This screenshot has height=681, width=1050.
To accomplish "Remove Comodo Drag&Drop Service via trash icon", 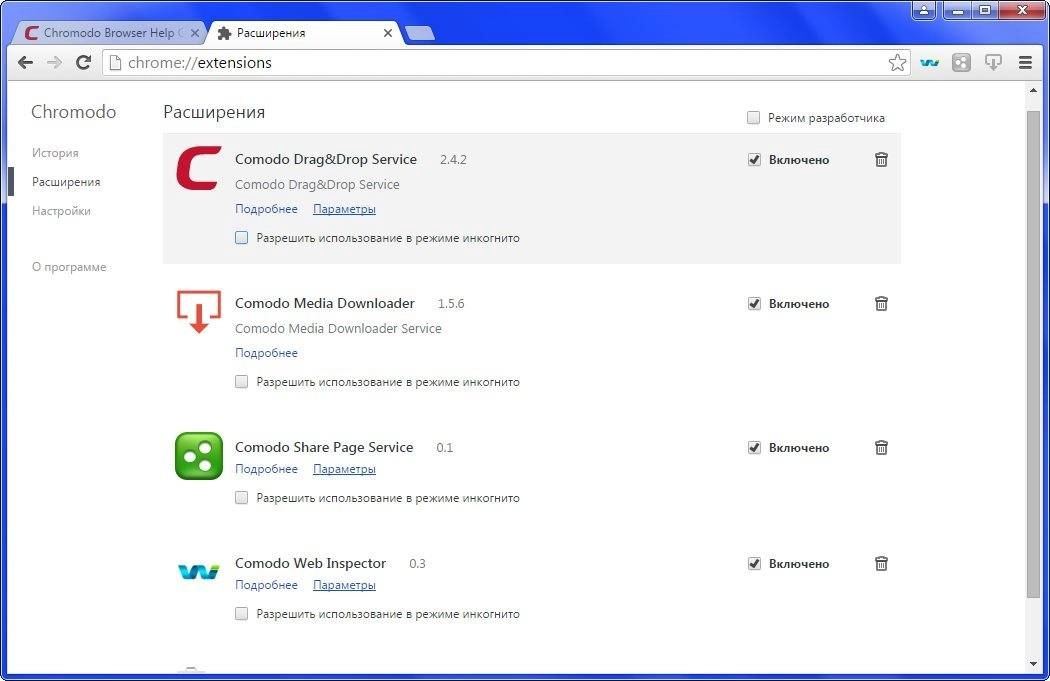I will (881, 159).
